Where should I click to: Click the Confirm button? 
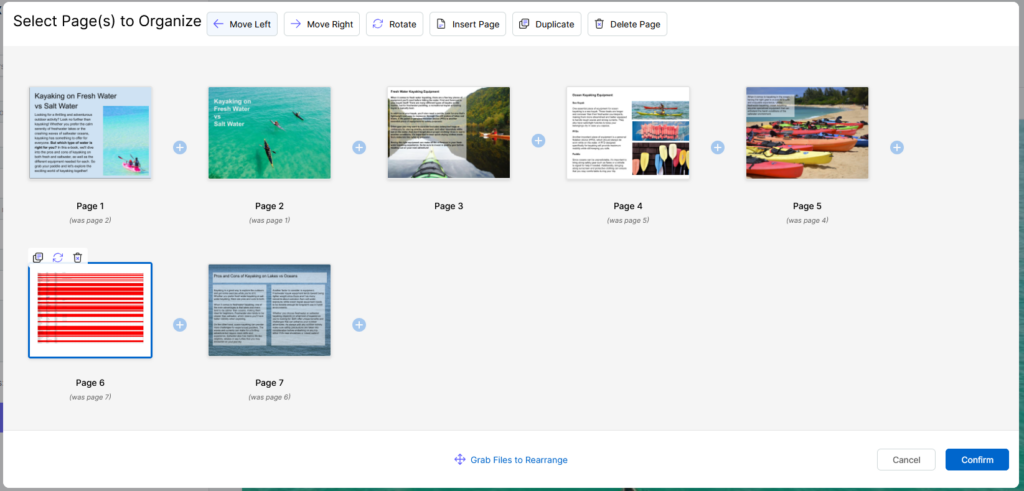tap(977, 460)
